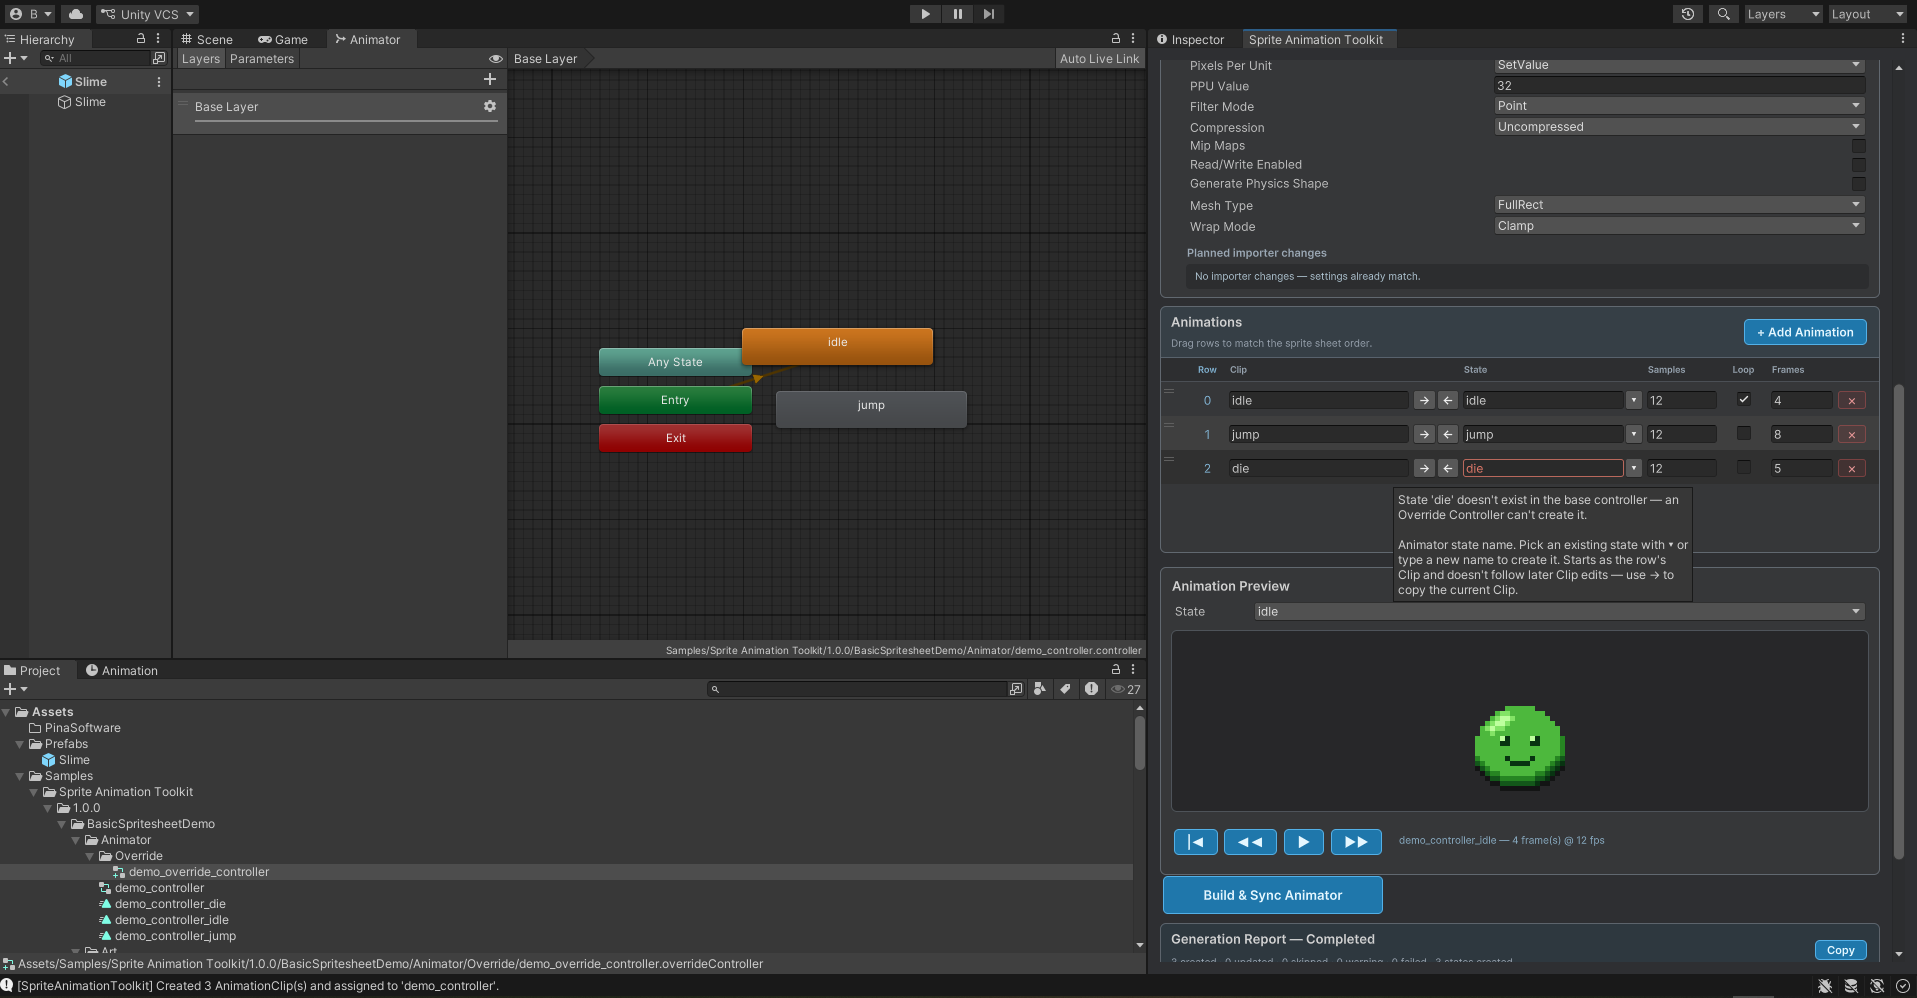The image size is (1917, 998).
Task: Toggle Generate Physics Shape checkbox
Action: point(1858,184)
